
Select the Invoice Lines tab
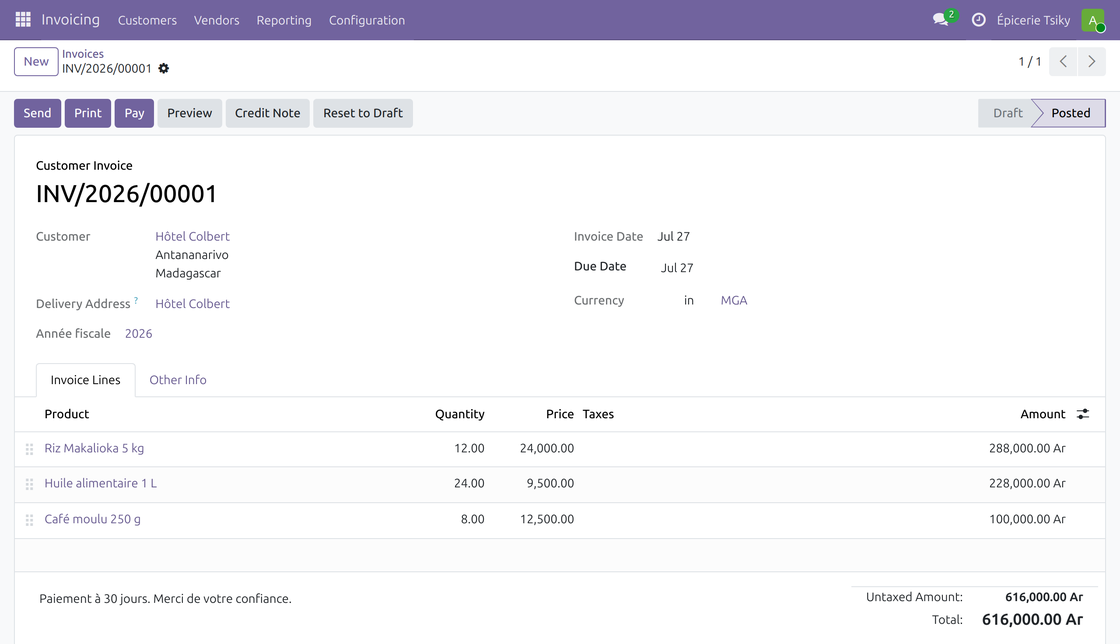coord(86,380)
